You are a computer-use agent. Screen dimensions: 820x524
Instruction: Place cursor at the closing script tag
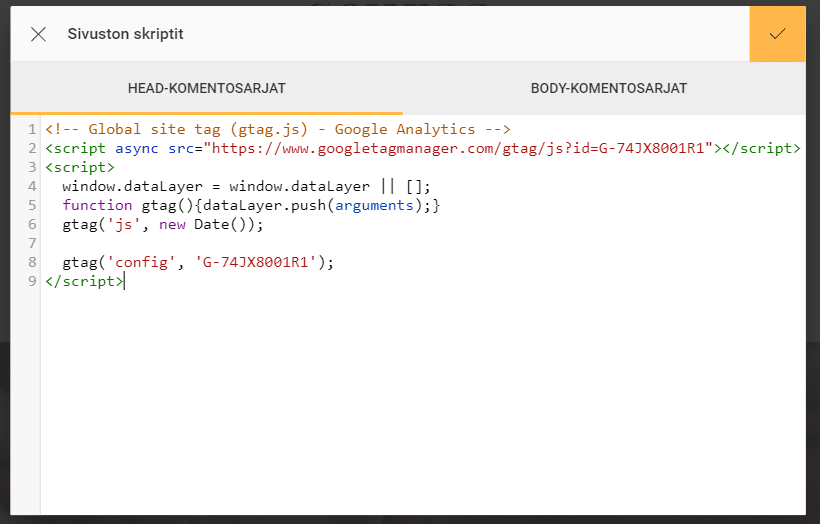coord(85,281)
